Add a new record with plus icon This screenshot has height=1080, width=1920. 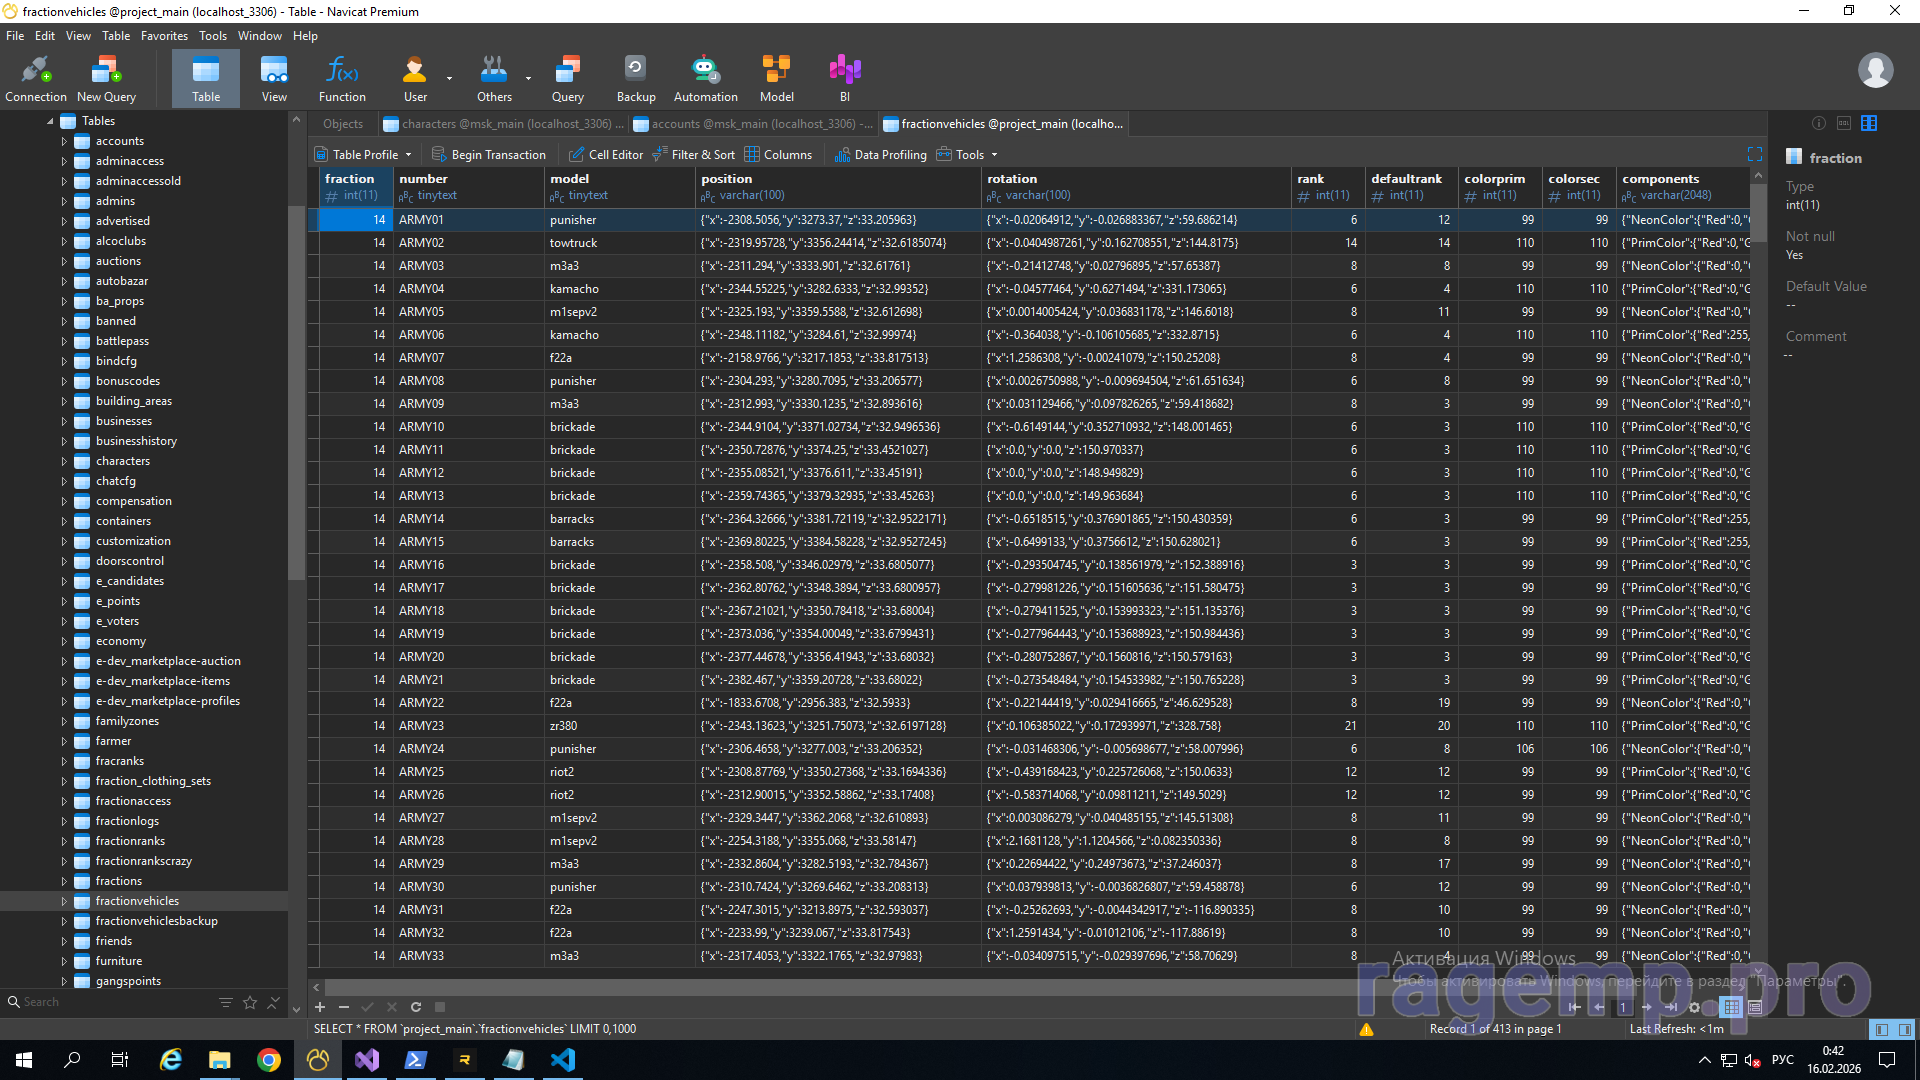pyautogui.click(x=320, y=1007)
